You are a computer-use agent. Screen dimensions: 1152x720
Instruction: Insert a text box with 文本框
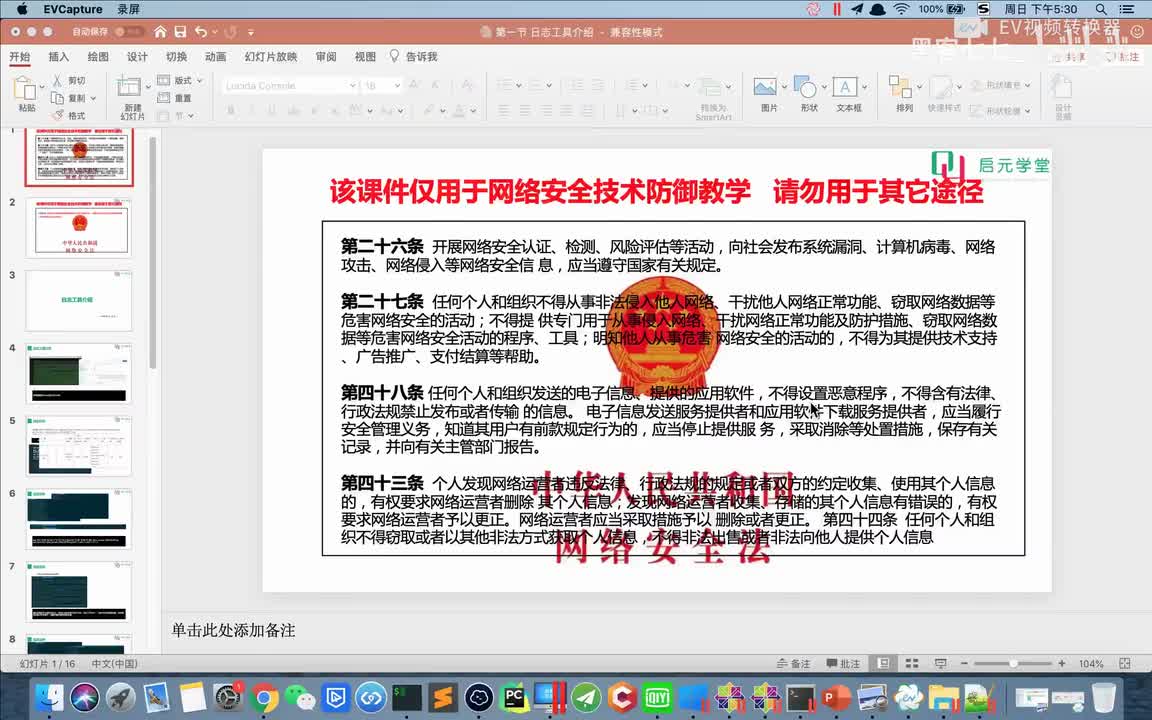click(845, 87)
